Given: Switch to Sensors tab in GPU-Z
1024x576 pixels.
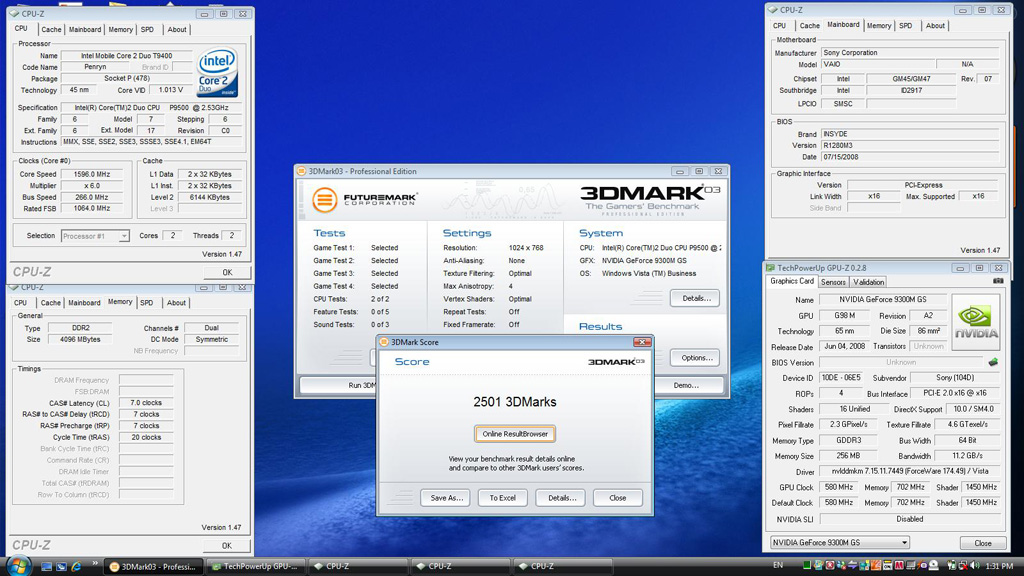Looking at the screenshot, I should [x=833, y=282].
